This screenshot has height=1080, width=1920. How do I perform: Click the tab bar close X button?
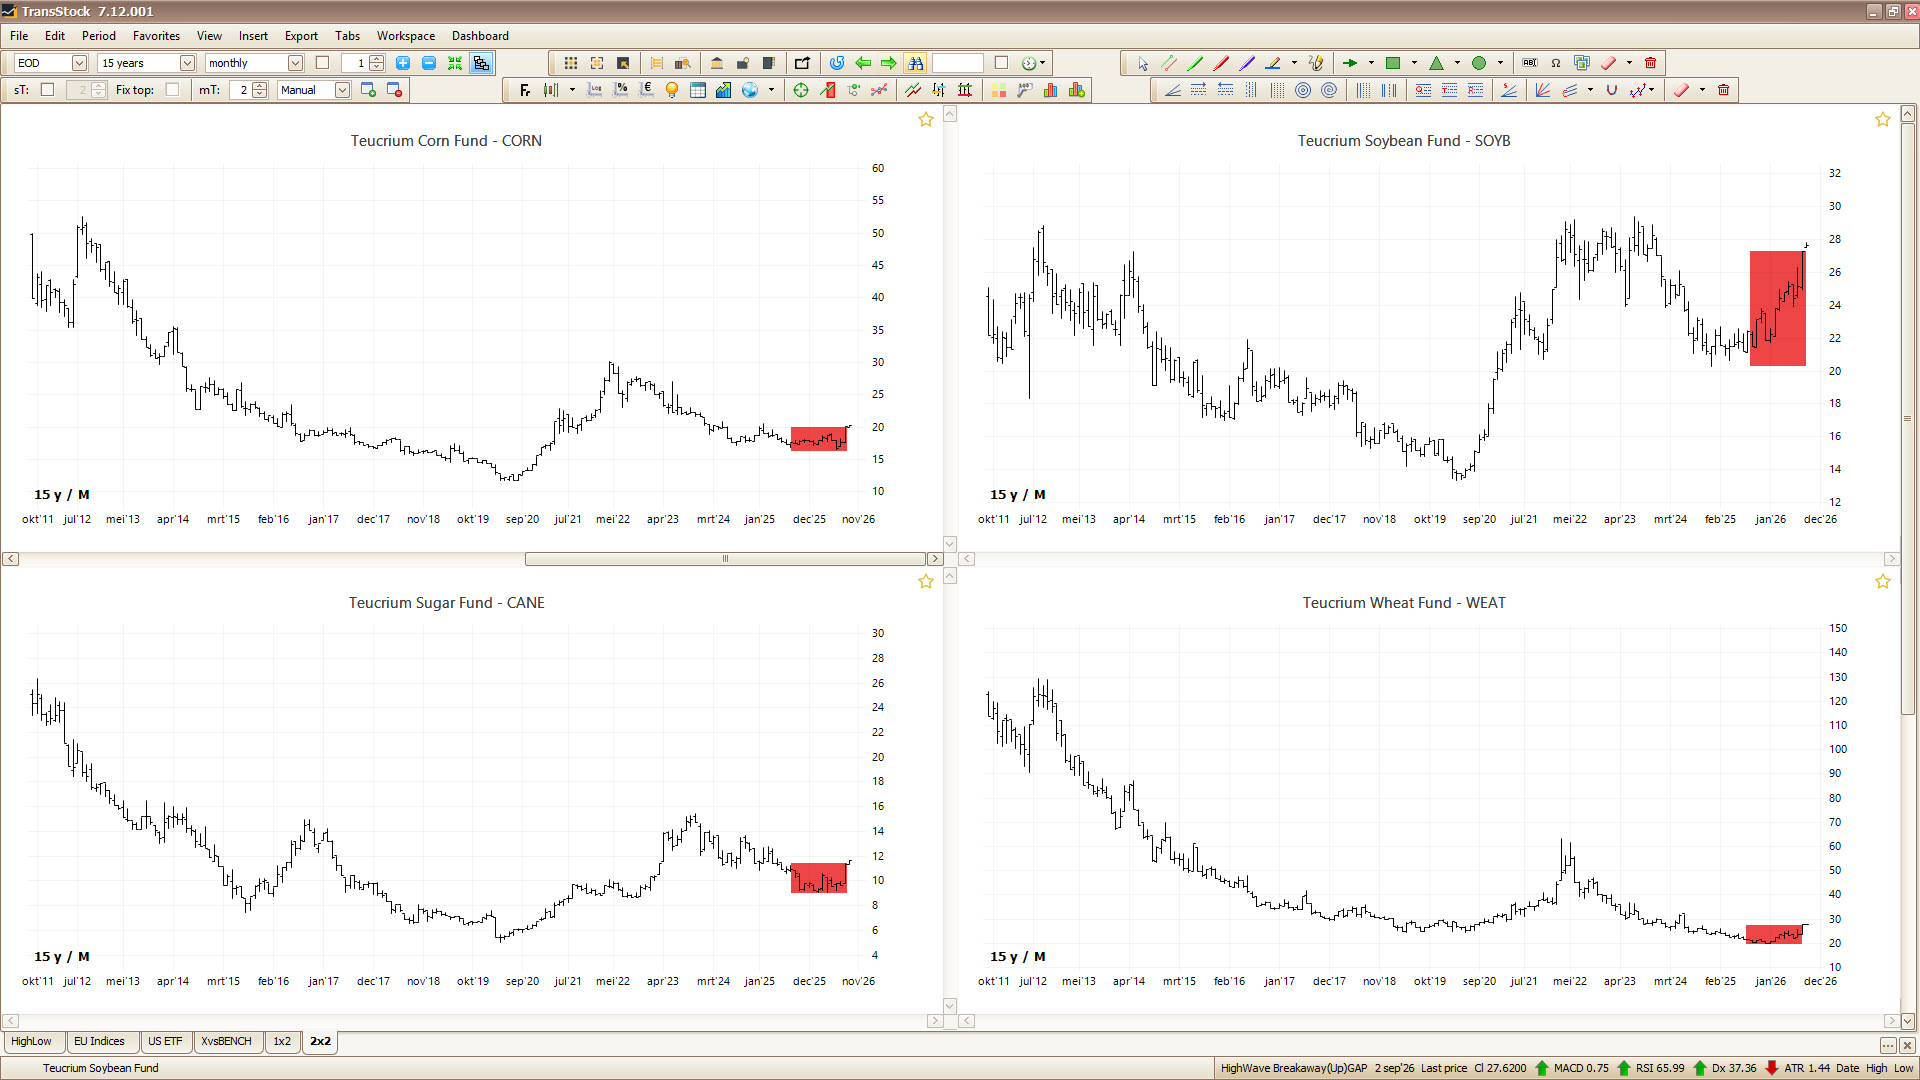[x=1905, y=1045]
